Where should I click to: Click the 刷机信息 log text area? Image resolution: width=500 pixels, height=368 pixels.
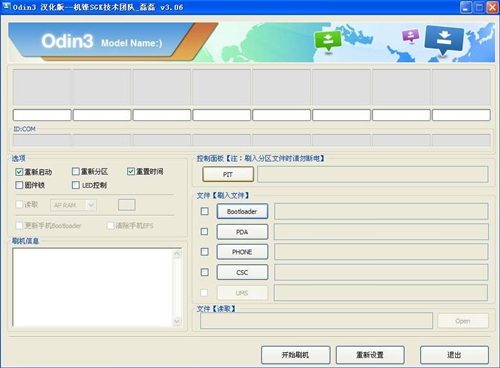coord(93,287)
